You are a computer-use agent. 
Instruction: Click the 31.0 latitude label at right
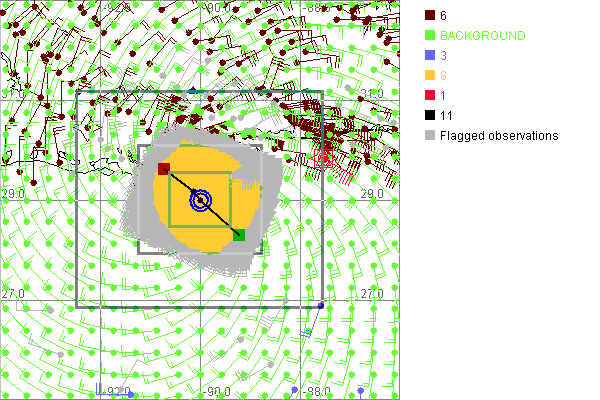(371, 93)
